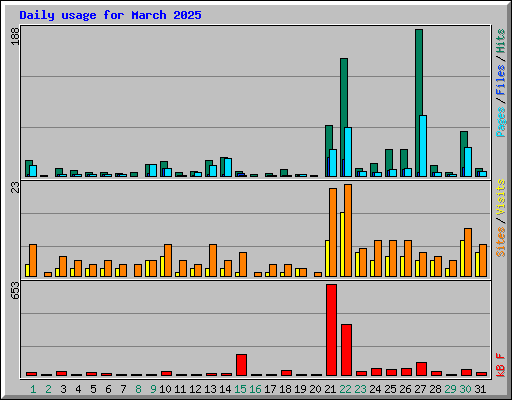512x400 pixels.
Task: Click day label 1 on the x-axis
Action: pyautogui.click(x=33, y=389)
